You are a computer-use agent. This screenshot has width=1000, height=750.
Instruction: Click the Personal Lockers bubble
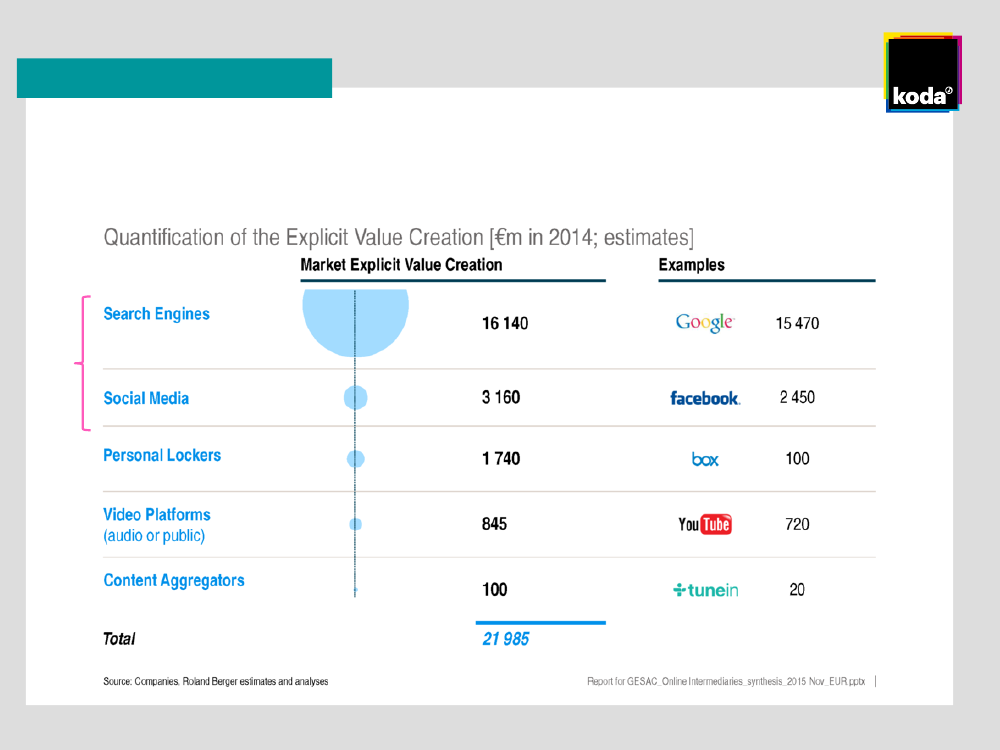click(x=356, y=459)
